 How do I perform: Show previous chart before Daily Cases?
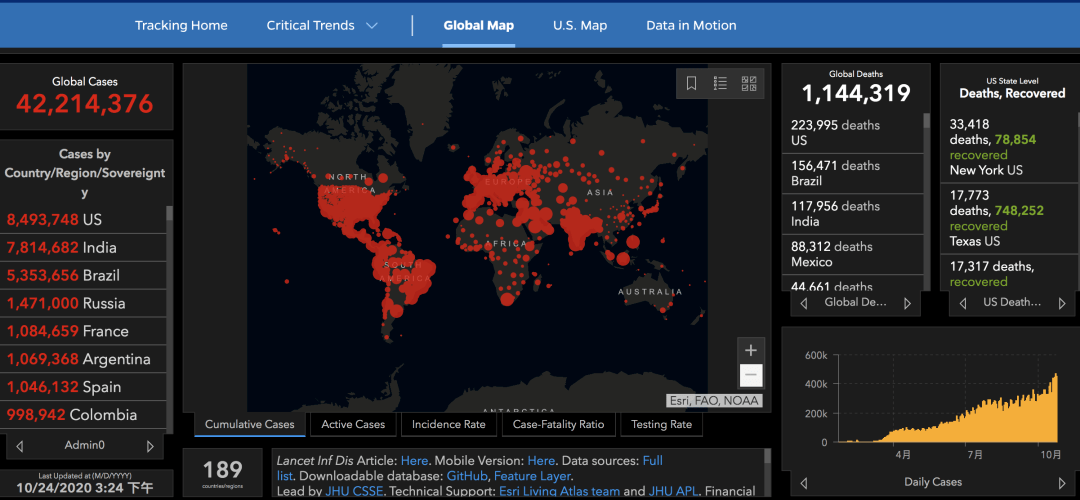(803, 482)
